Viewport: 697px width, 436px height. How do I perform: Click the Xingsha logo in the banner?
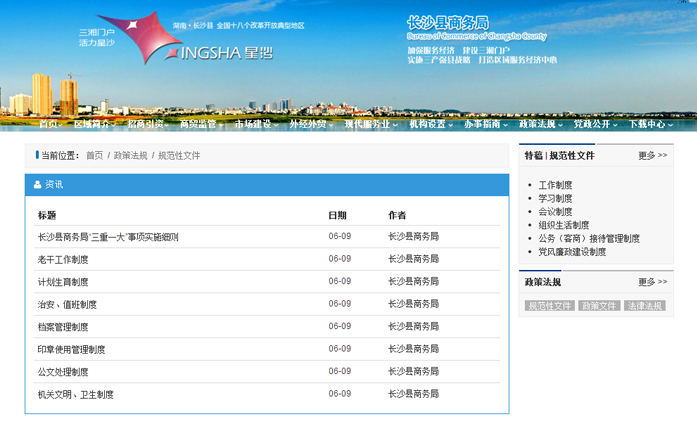pyautogui.click(x=184, y=38)
